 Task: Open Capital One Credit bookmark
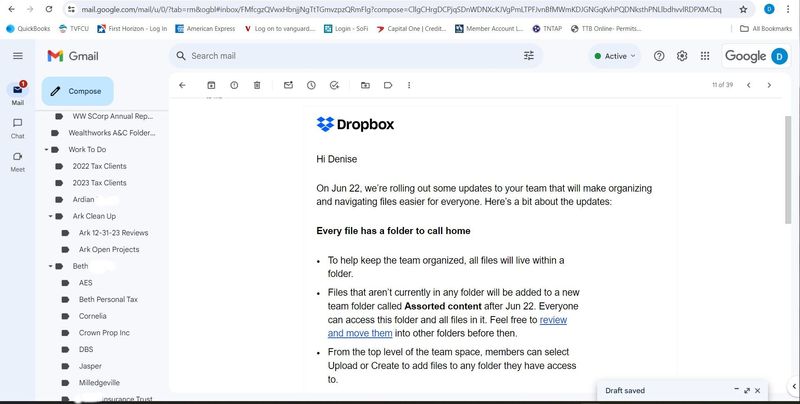(411, 29)
